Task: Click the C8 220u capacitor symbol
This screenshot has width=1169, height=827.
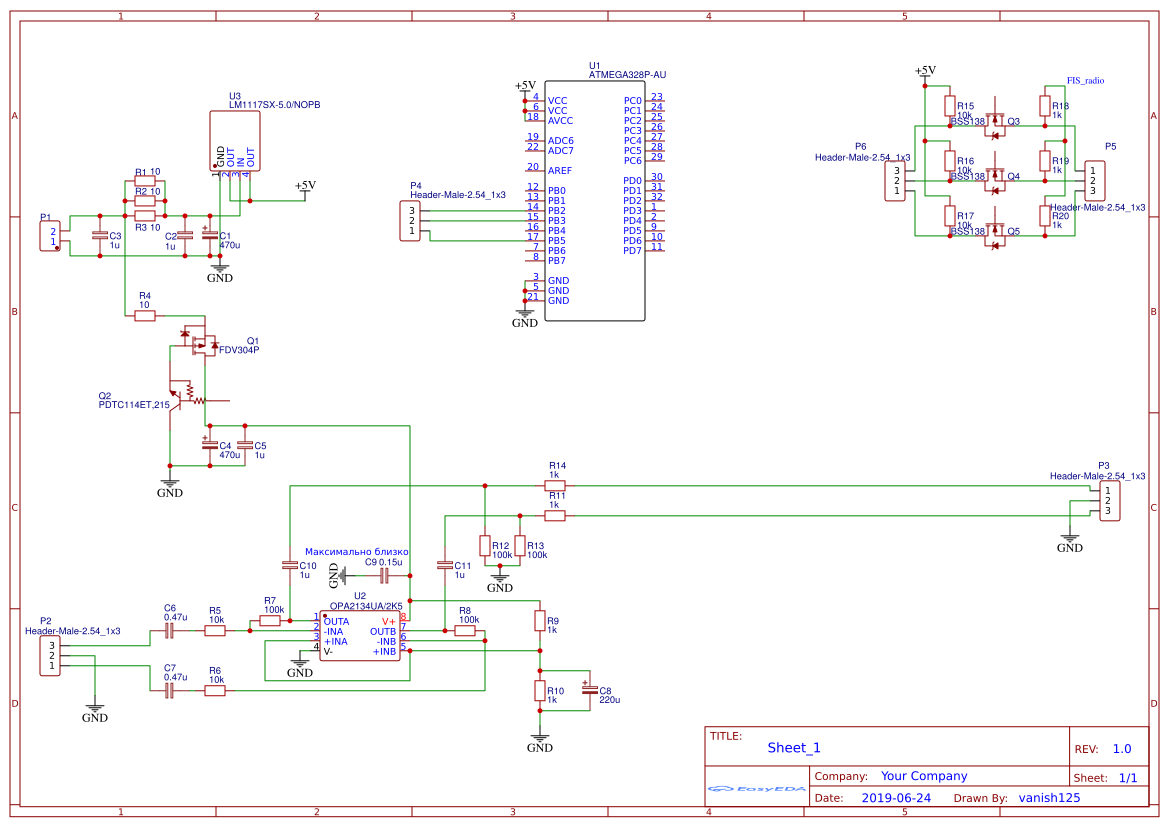Action: (x=589, y=690)
